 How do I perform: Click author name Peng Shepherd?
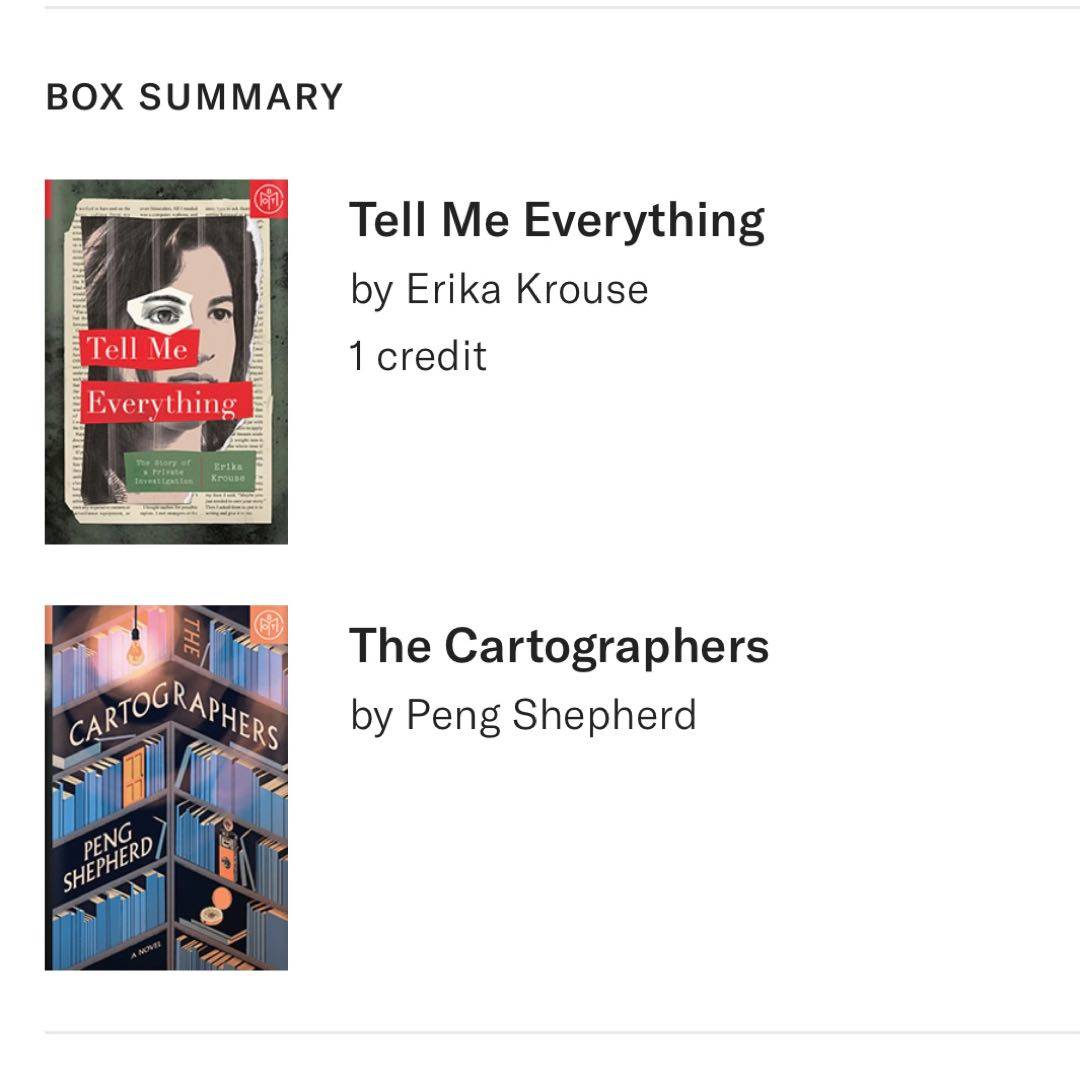point(550,716)
